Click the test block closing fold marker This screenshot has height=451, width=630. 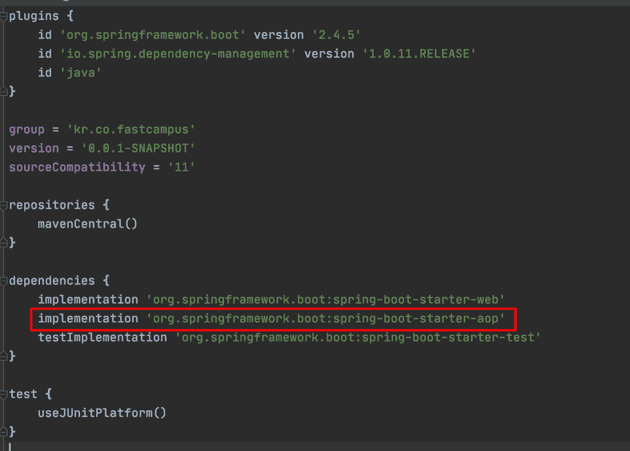click(4, 432)
